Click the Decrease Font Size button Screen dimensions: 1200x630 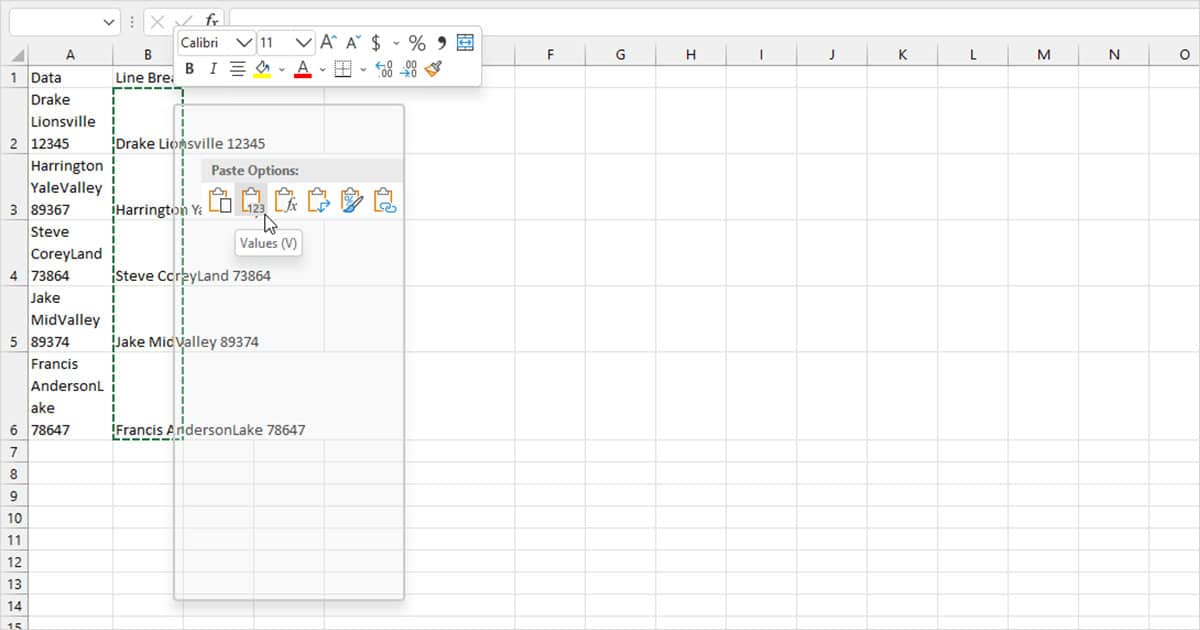[352, 41]
